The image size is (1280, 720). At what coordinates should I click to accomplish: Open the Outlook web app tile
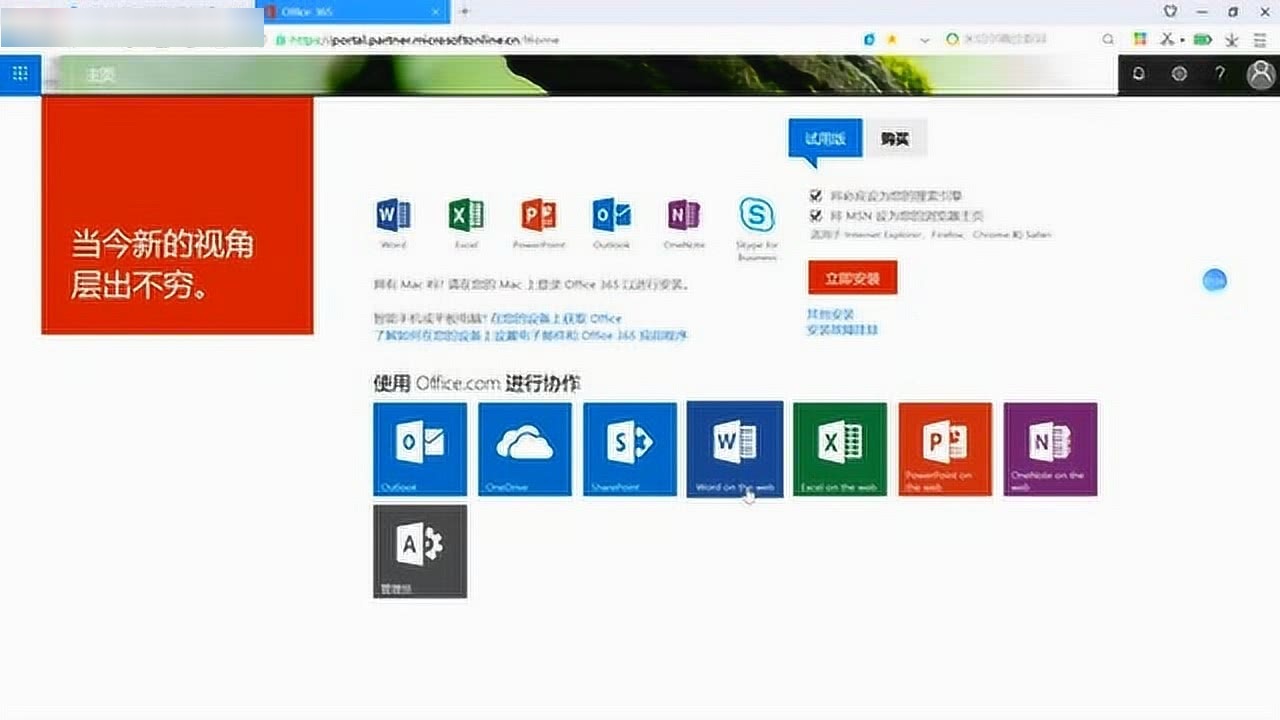(x=420, y=448)
